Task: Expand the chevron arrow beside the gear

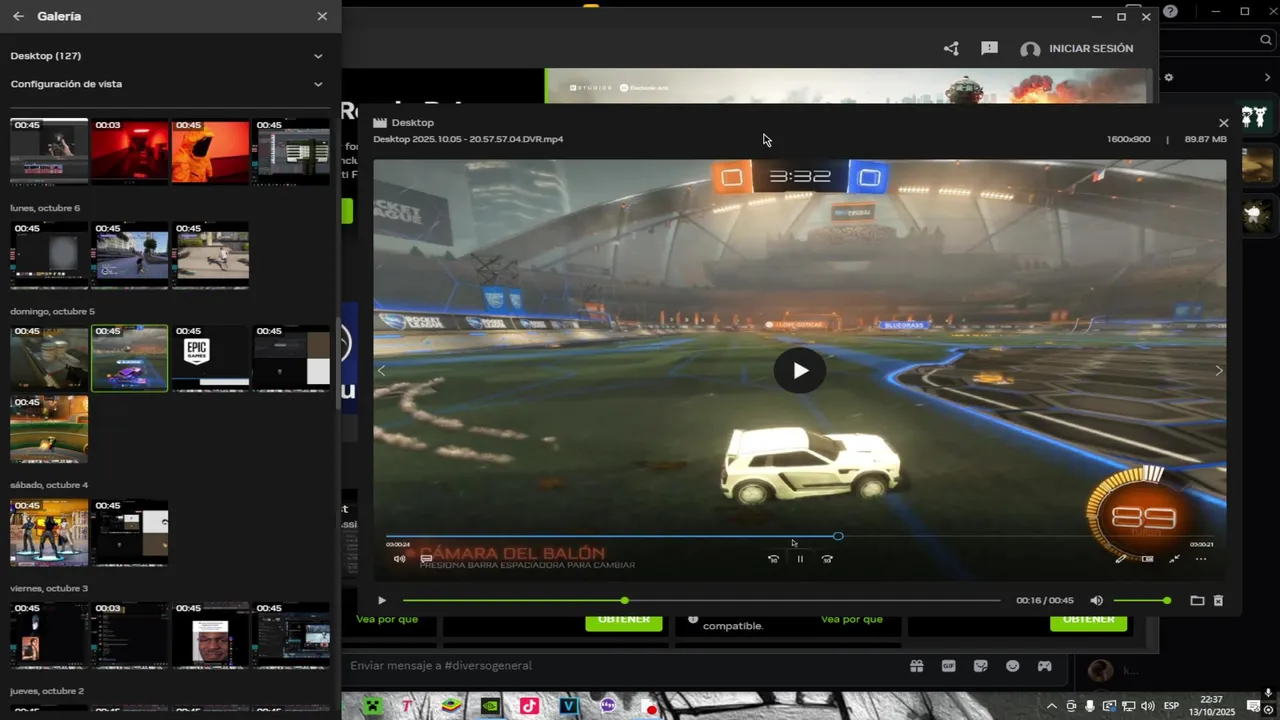Action: pyautogui.click(x=1268, y=77)
